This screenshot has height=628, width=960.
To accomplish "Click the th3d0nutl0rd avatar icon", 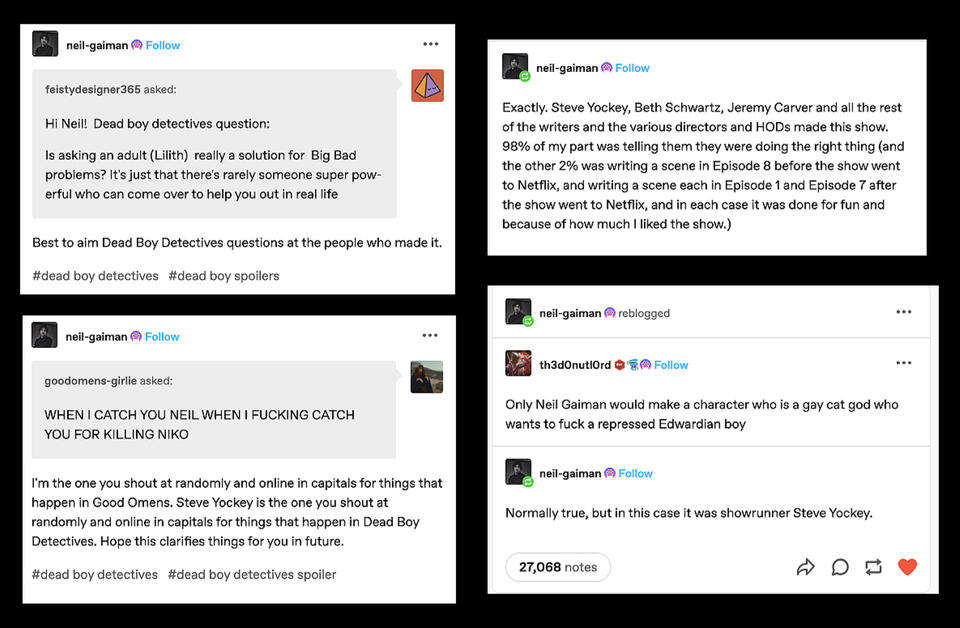I will pyautogui.click(x=518, y=364).
